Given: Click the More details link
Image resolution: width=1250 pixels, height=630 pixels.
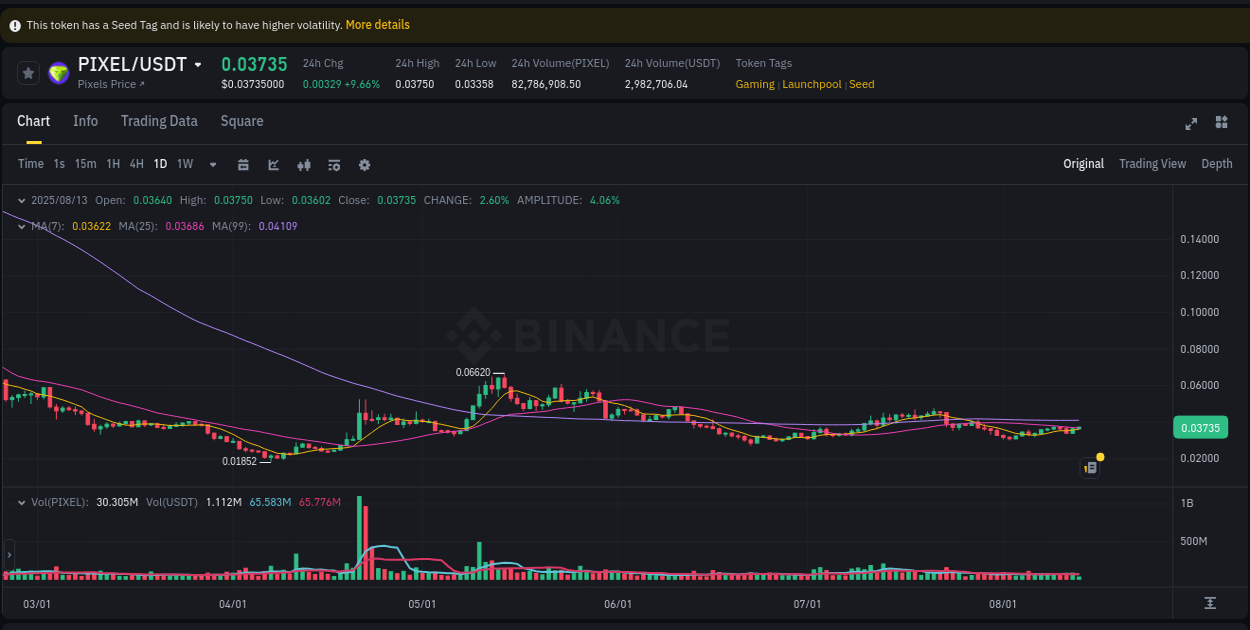Looking at the screenshot, I should pos(377,24).
